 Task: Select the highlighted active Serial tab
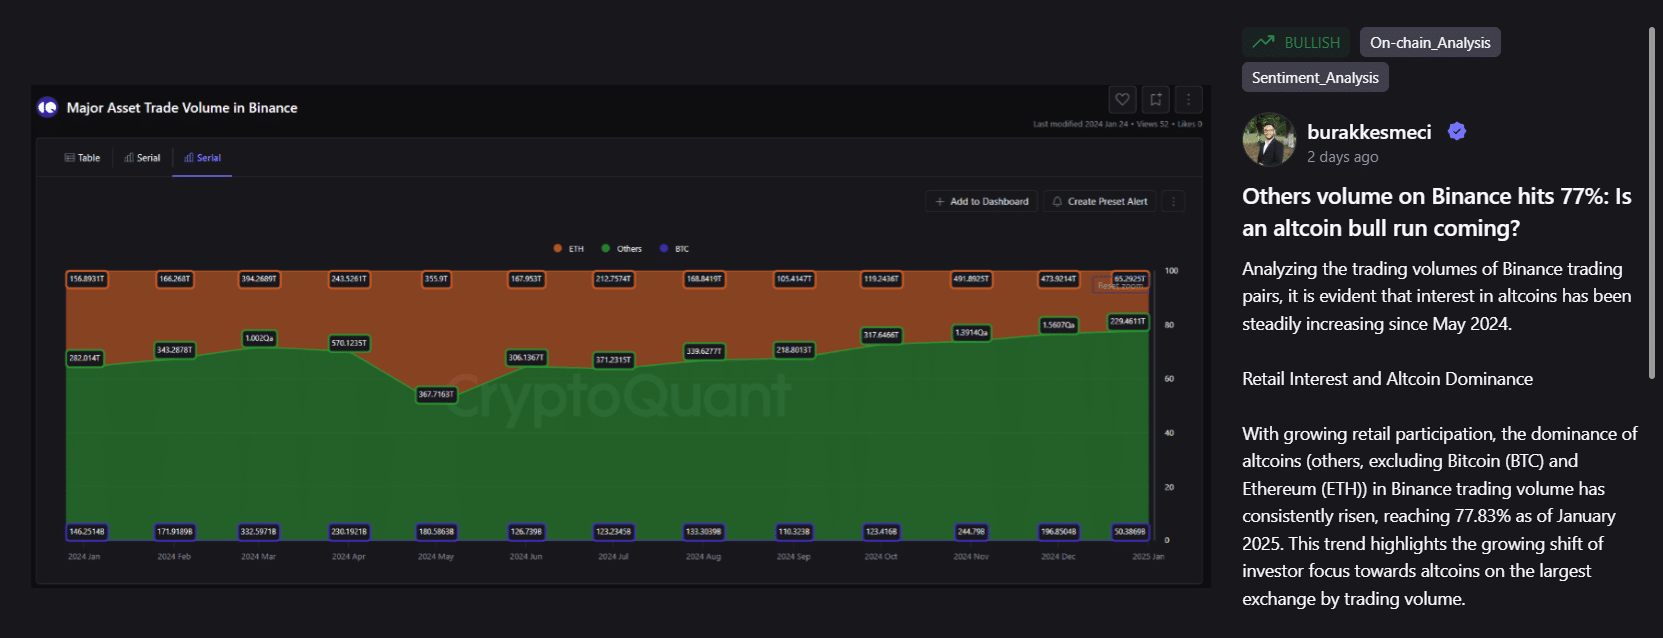202,158
